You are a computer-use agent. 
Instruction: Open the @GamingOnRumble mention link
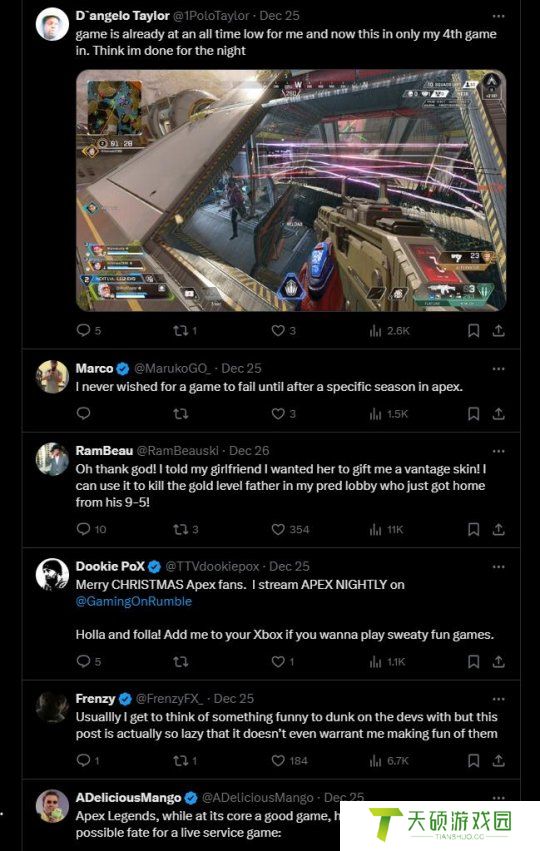pos(134,601)
